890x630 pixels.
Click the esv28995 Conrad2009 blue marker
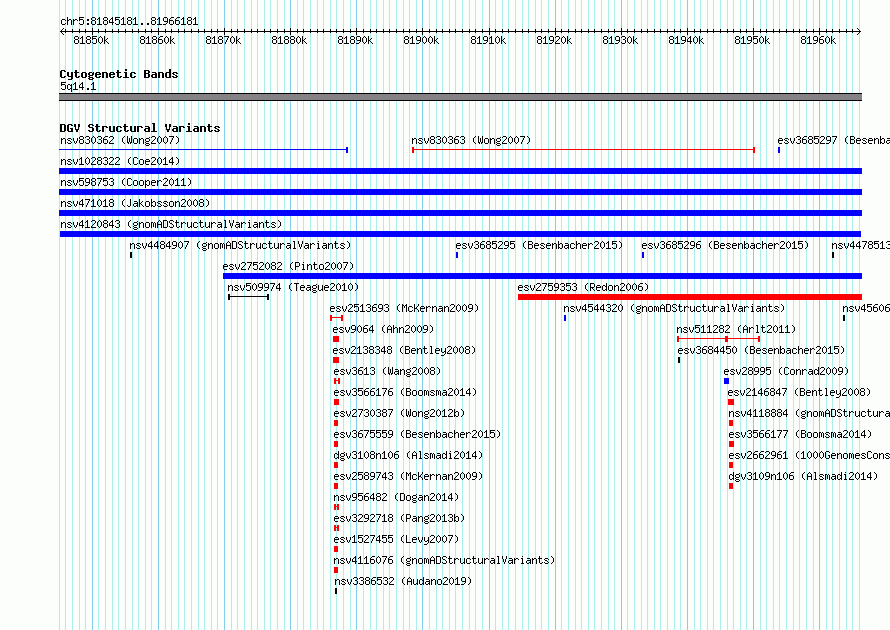pyautogui.click(x=727, y=381)
